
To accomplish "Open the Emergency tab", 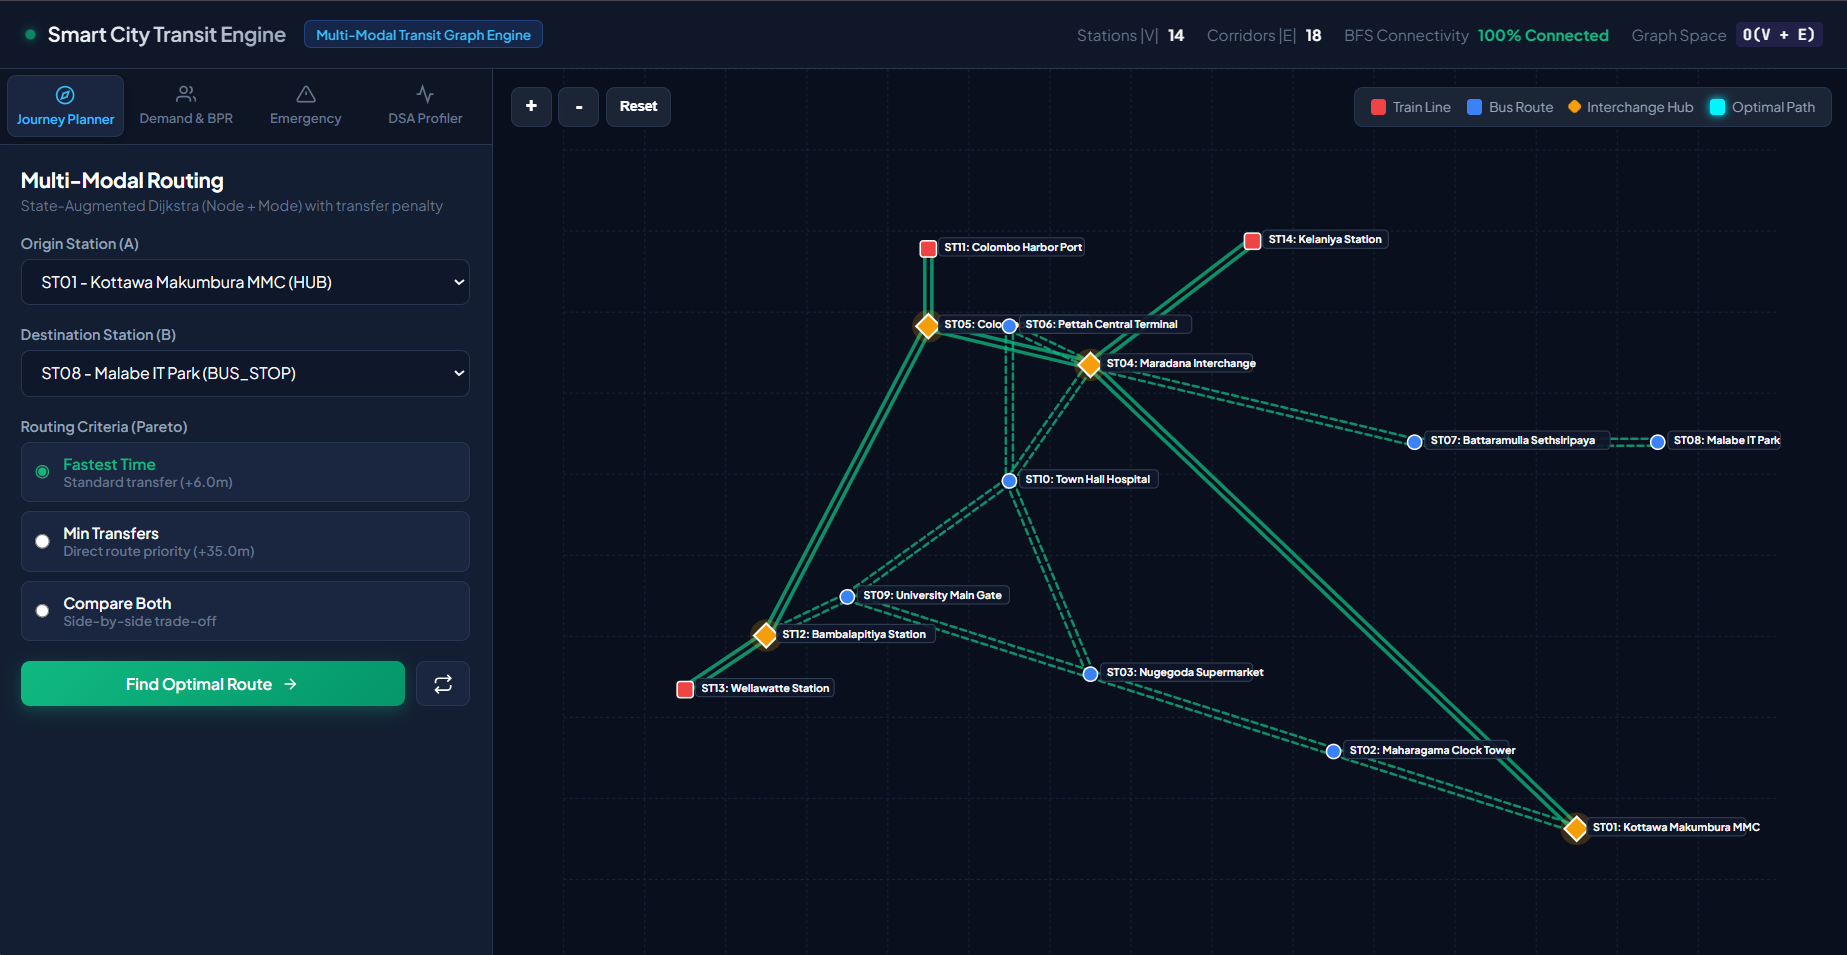I will tap(306, 106).
